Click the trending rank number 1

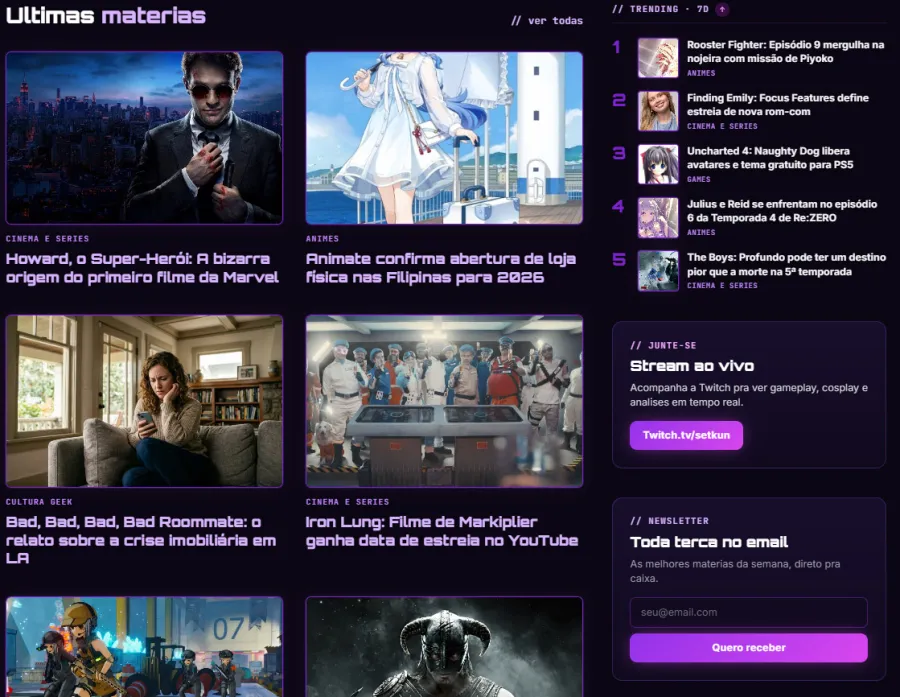point(616,47)
